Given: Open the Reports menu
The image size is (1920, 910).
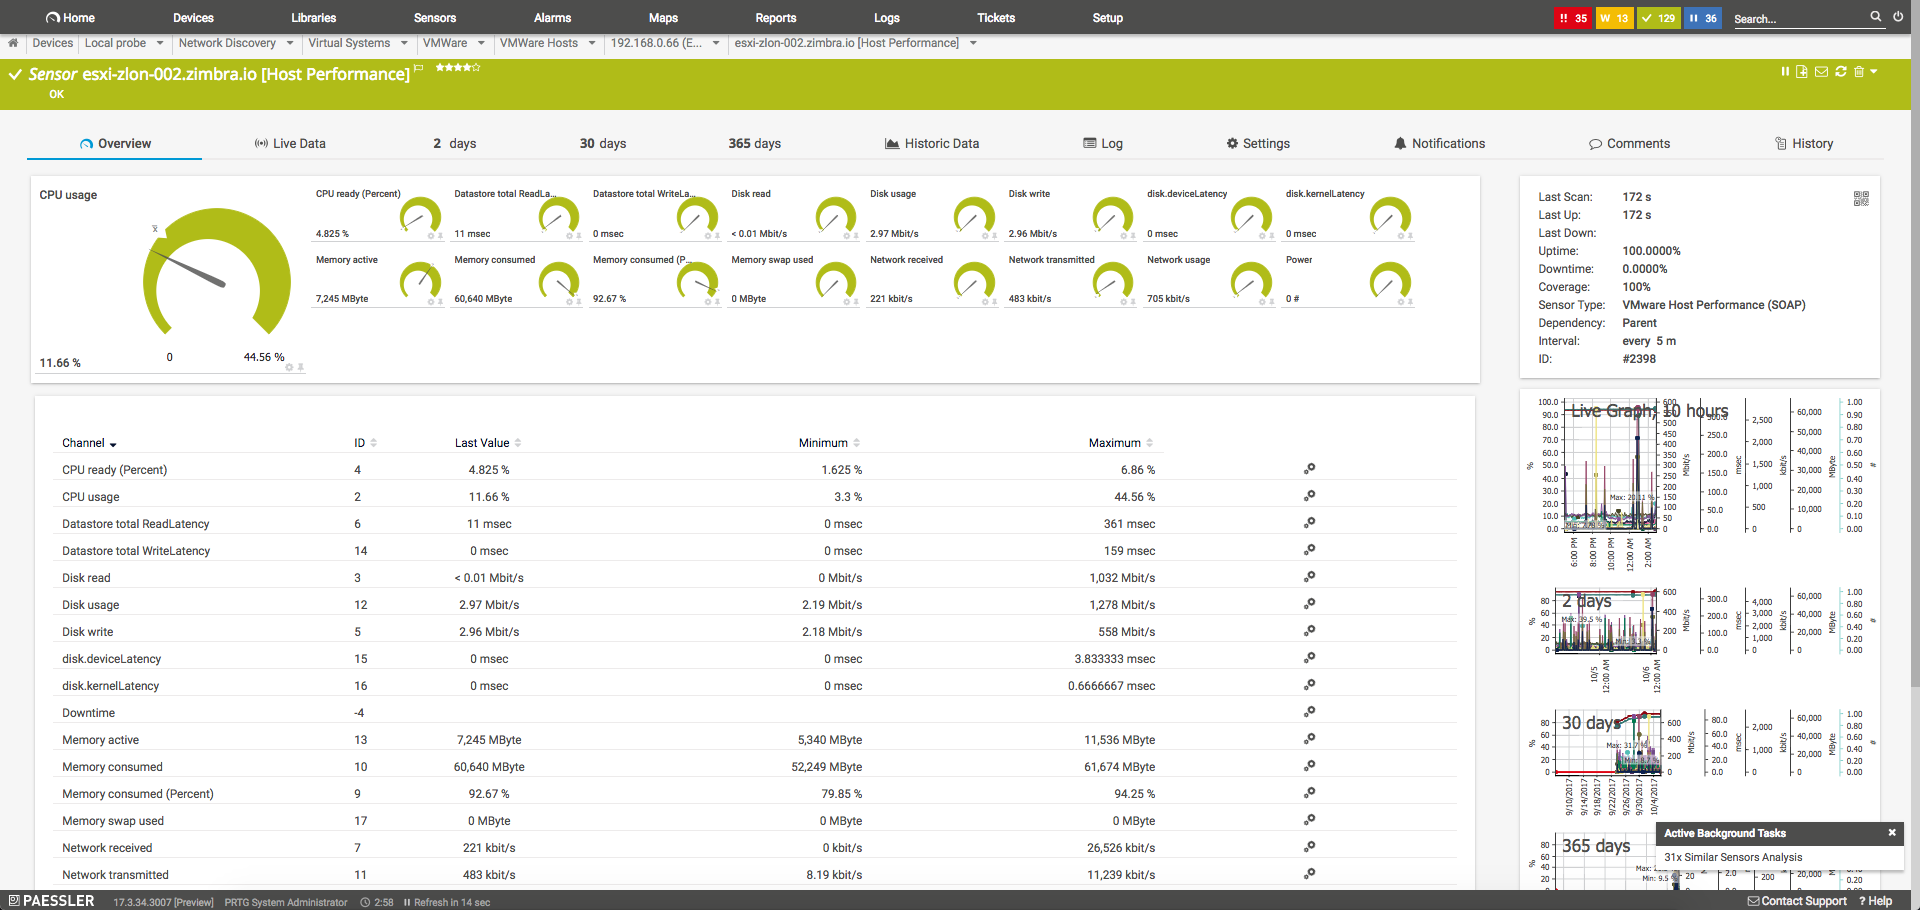Looking at the screenshot, I should (776, 18).
